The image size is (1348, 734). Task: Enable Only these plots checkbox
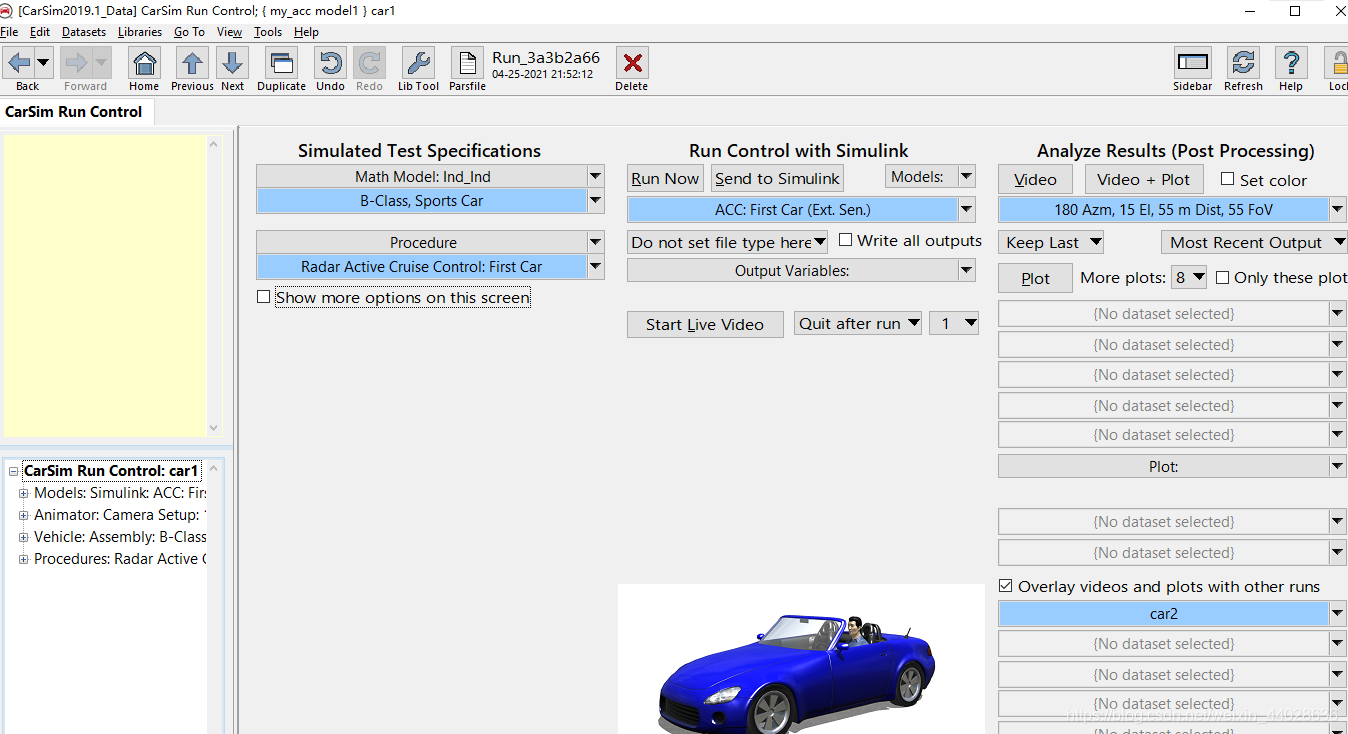coord(1222,277)
